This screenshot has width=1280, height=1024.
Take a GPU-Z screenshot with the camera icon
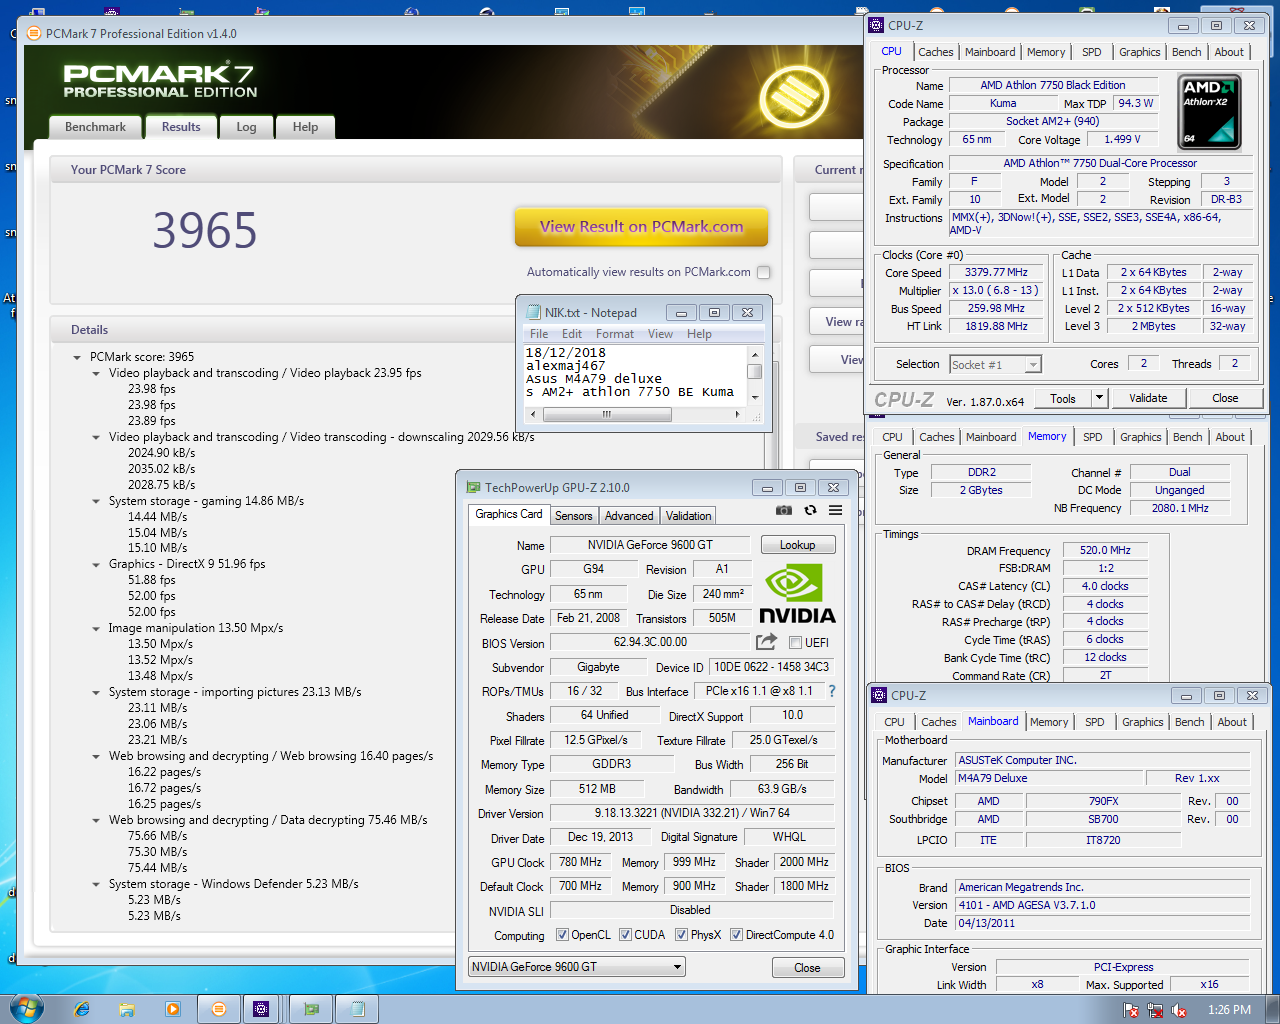[784, 510]
